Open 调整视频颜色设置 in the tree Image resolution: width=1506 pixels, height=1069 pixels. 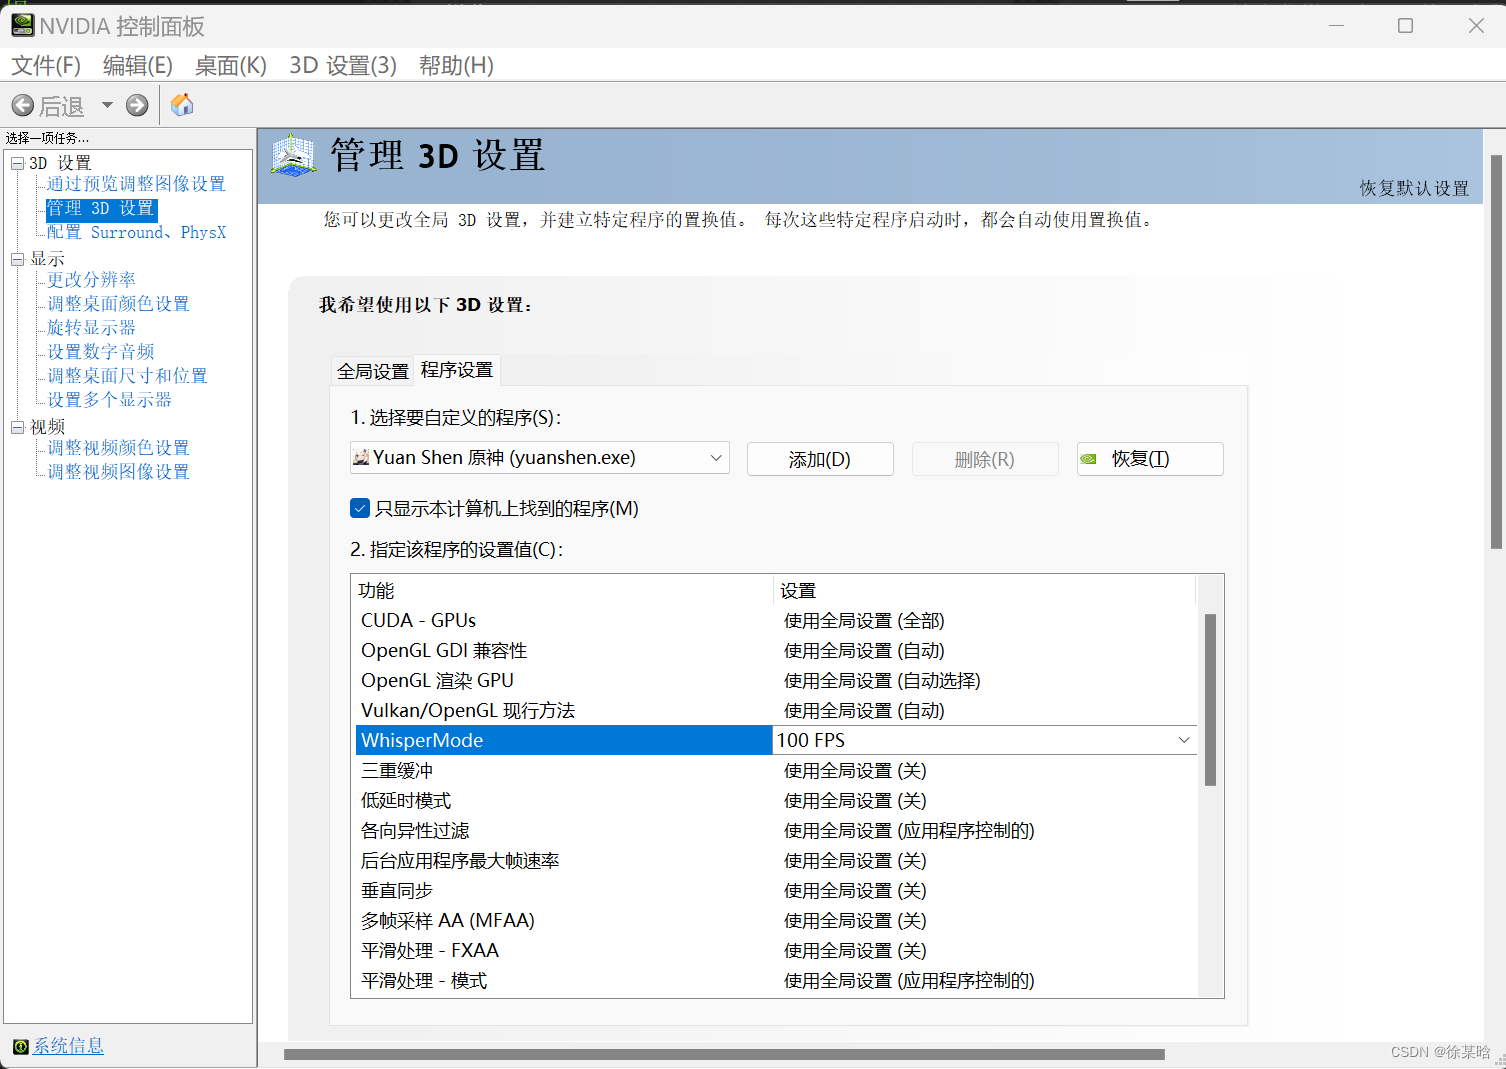[x=118, y=448]
